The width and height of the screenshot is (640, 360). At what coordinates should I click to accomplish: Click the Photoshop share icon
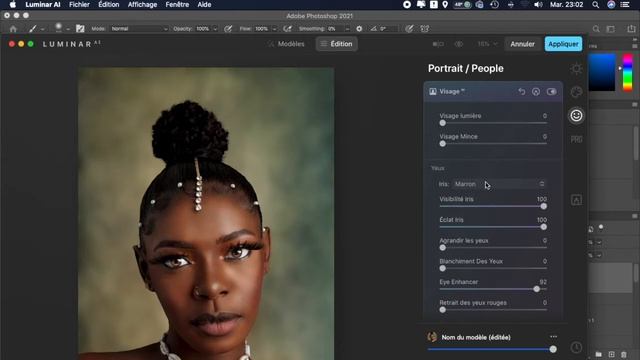(631, 29)
